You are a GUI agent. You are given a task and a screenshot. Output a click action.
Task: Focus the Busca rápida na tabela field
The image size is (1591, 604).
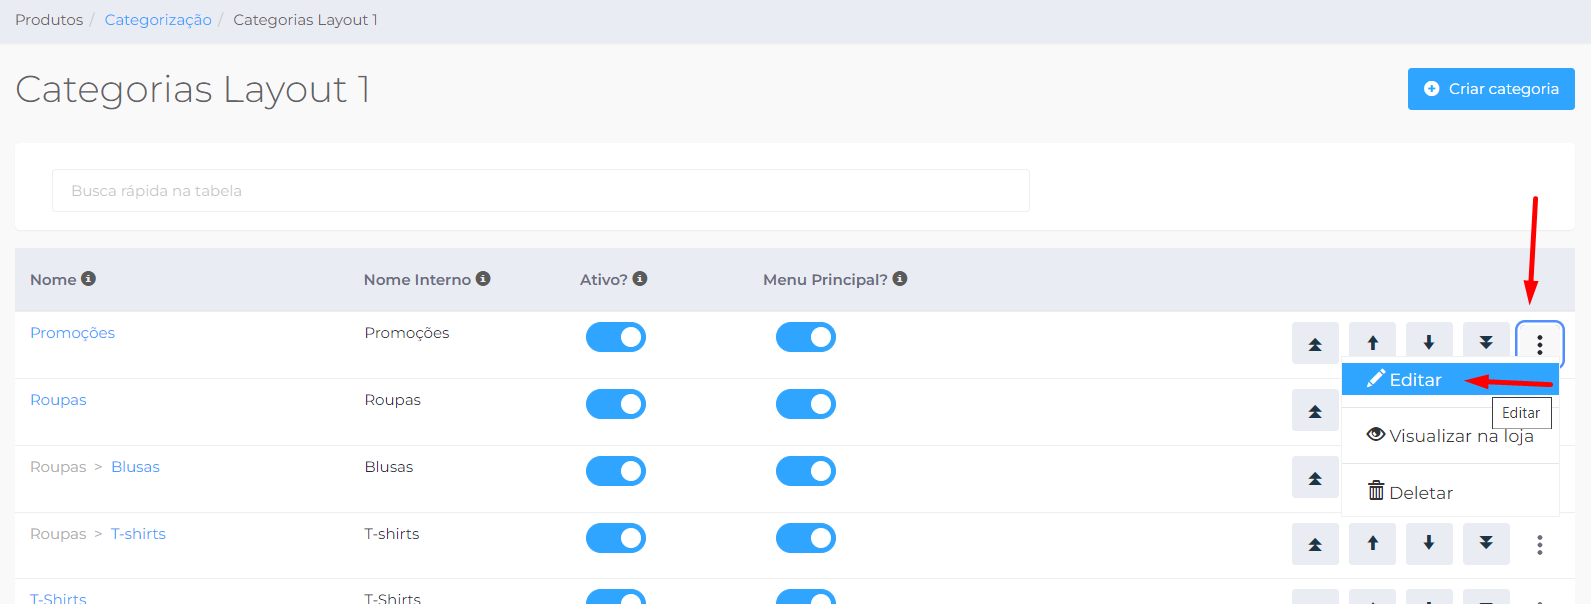[541, 190]
